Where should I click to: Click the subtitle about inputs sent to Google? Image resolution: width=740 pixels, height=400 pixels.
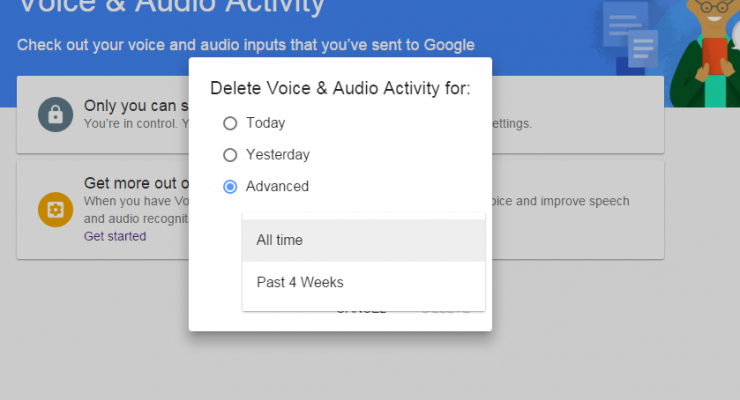pyautogui.click(x=245, y=45)
